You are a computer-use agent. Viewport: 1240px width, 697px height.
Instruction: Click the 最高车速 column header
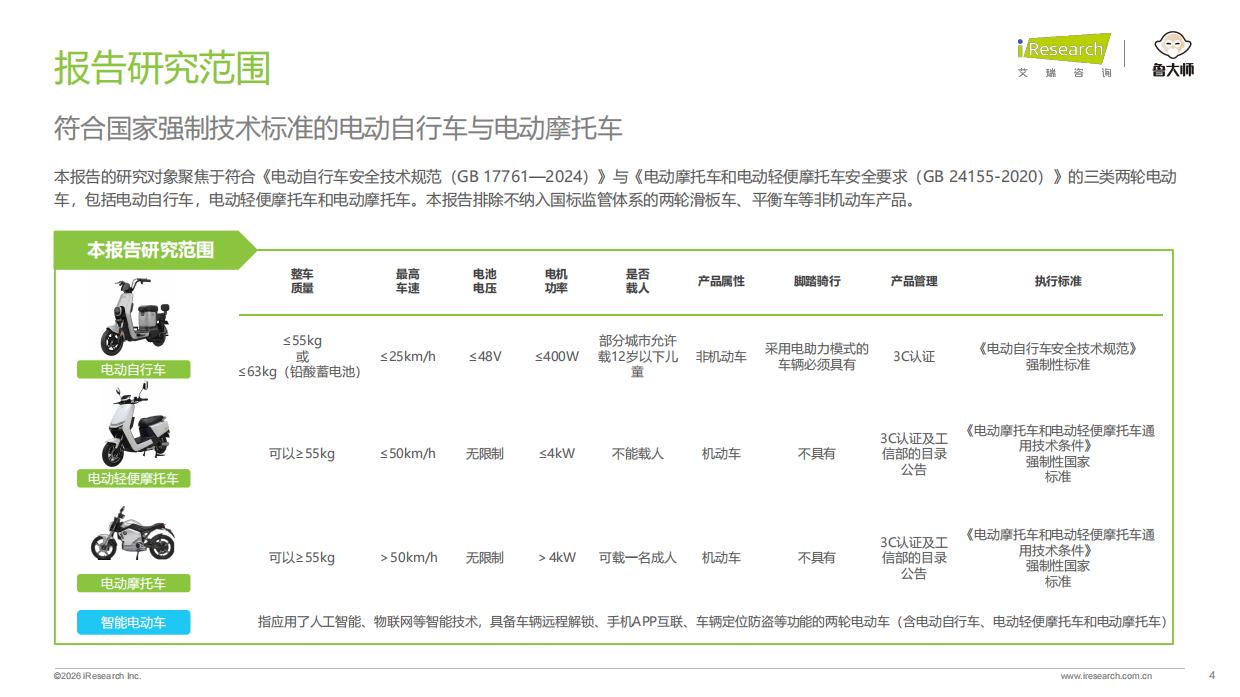click(x=408, y=281)
